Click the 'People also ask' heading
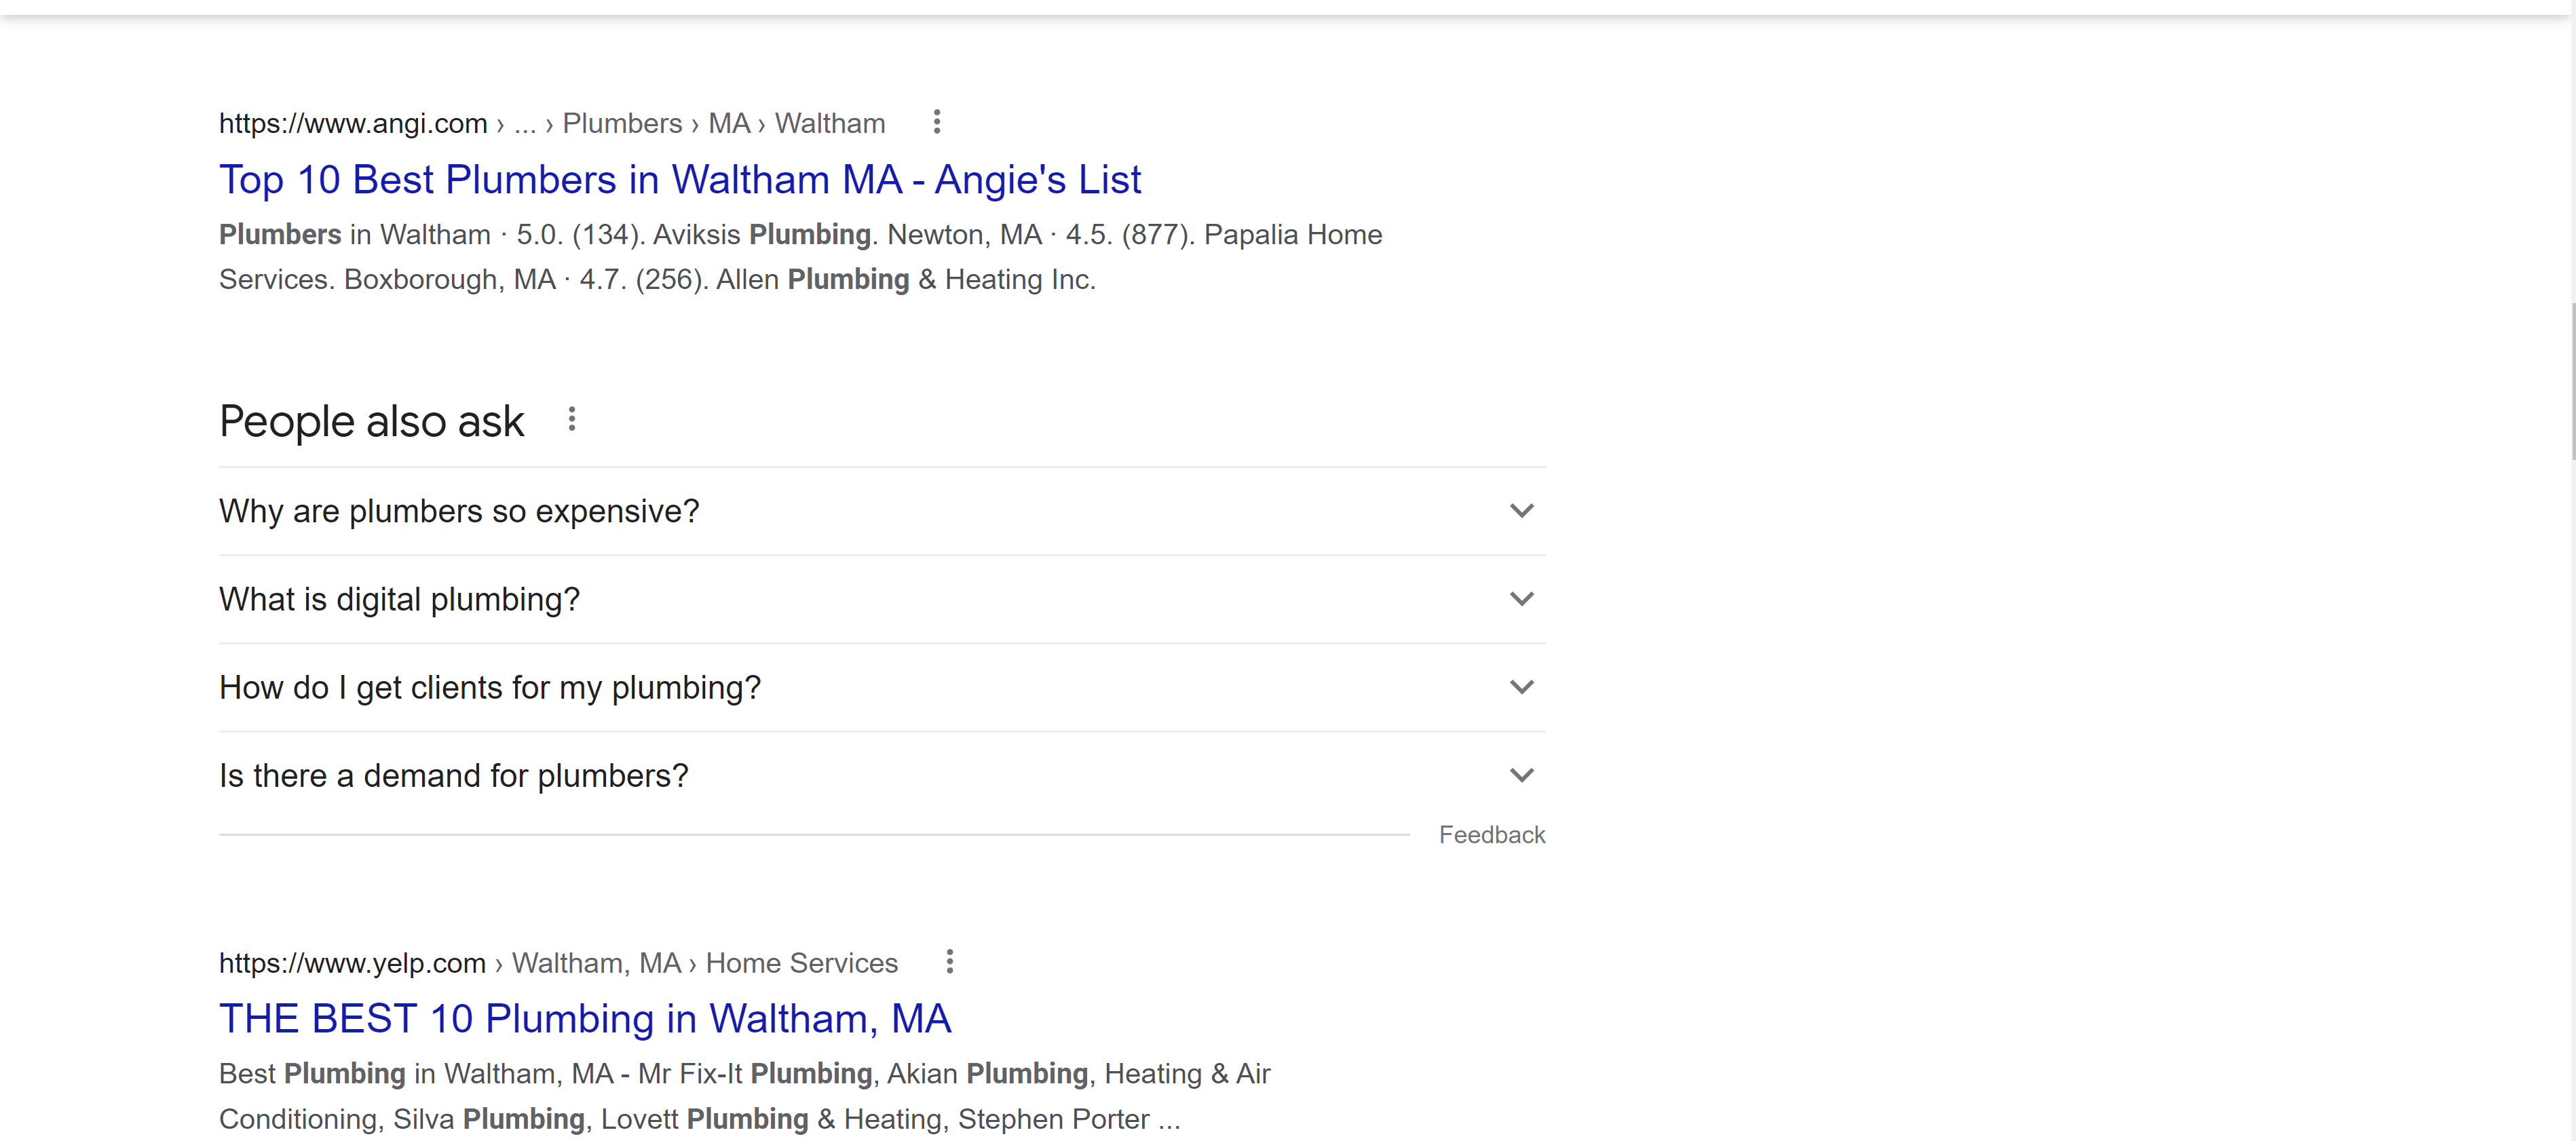 pos(371,421)
